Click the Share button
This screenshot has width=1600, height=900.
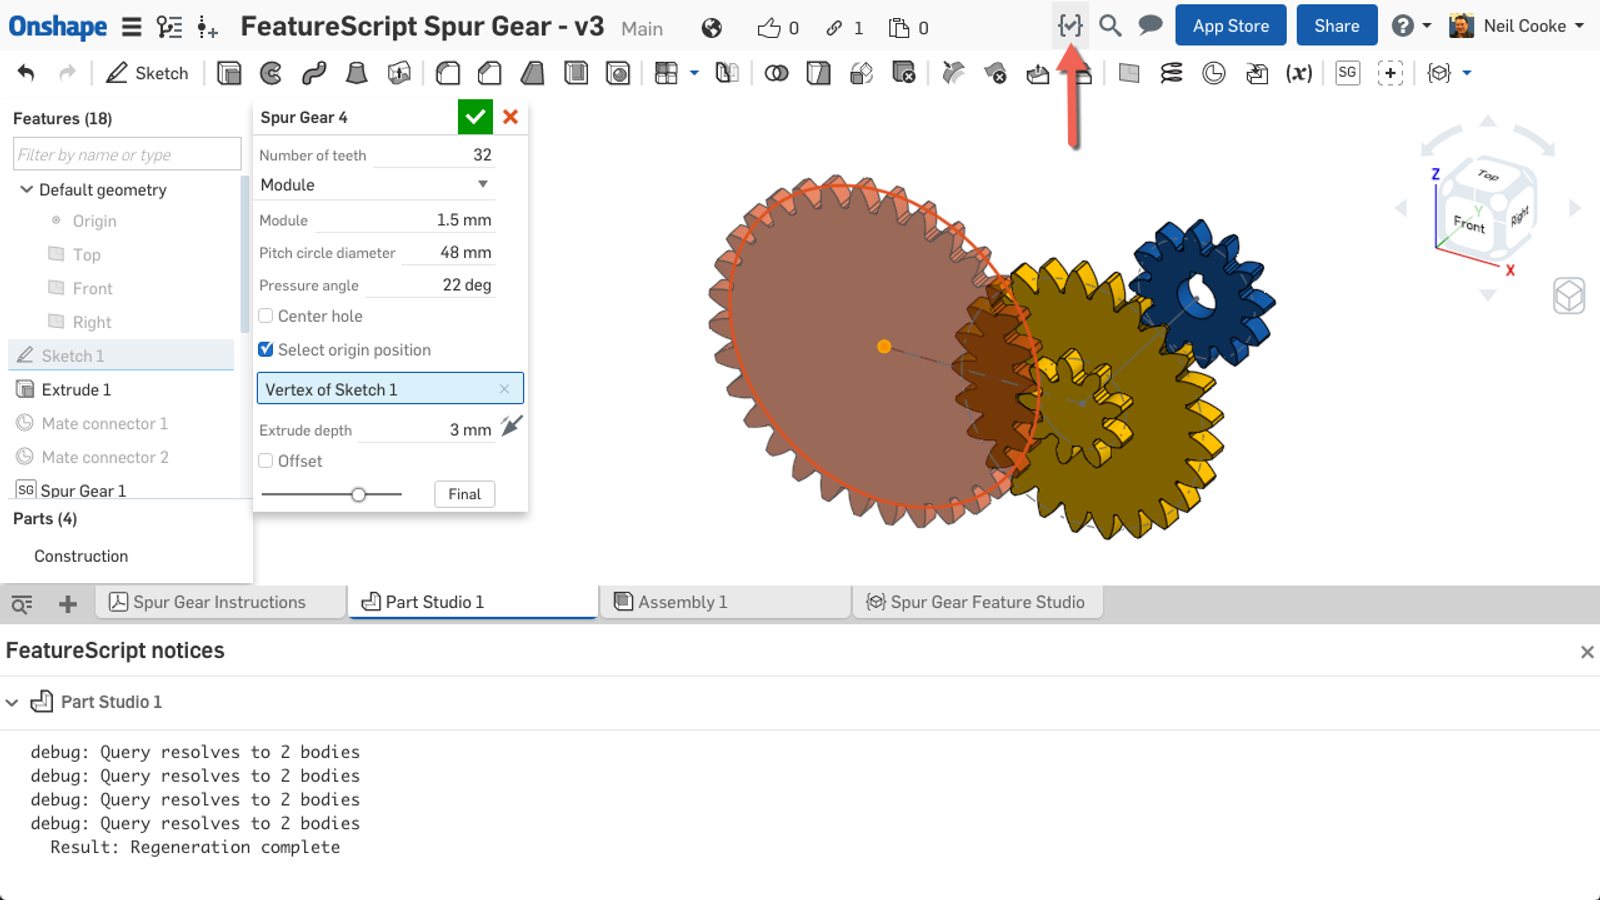[x=1336, y=26]
